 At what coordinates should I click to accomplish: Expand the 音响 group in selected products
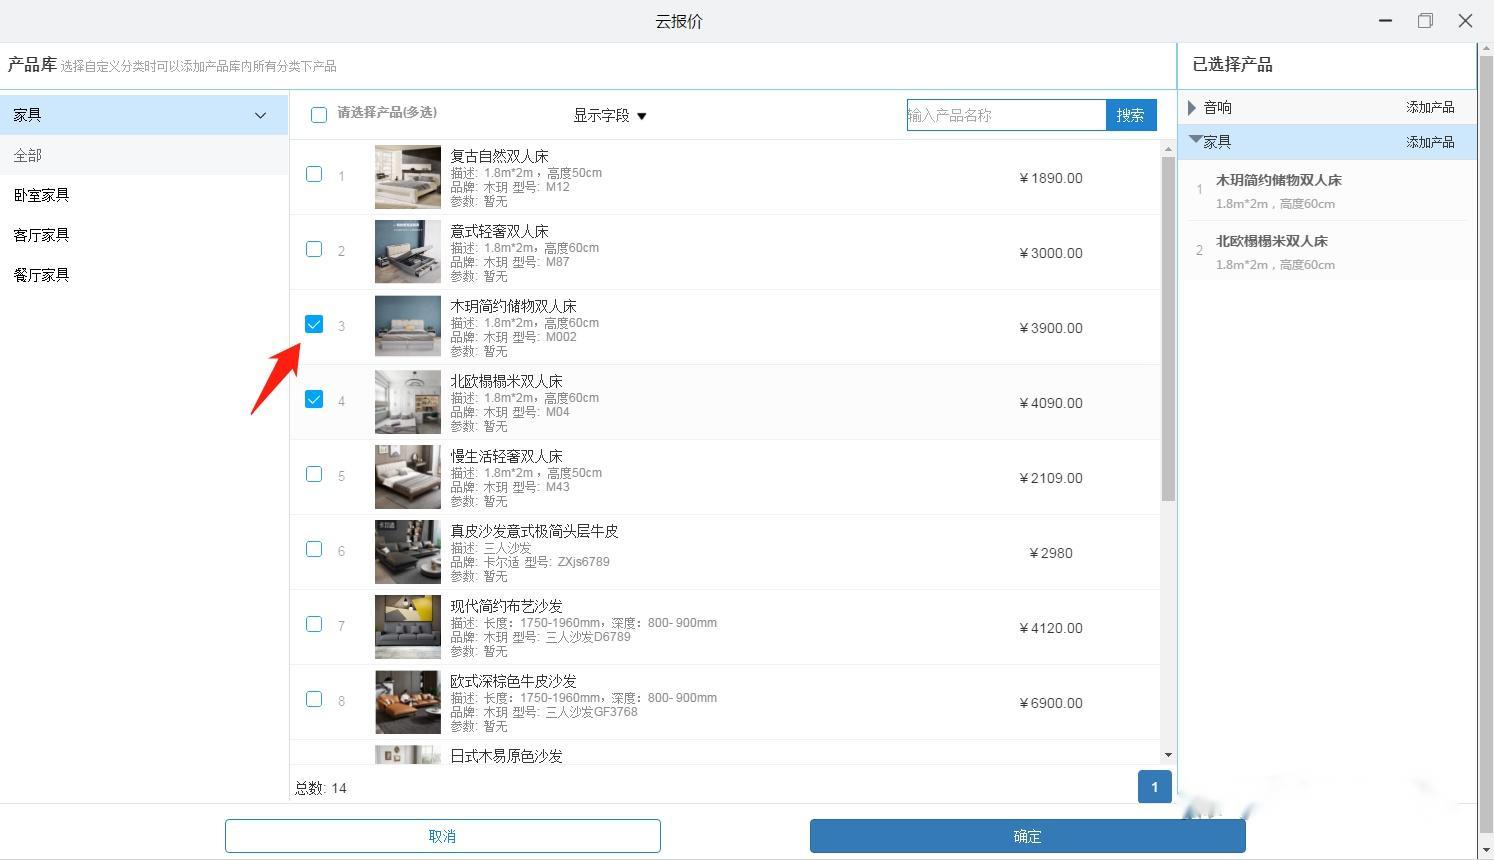point(1192,107)
